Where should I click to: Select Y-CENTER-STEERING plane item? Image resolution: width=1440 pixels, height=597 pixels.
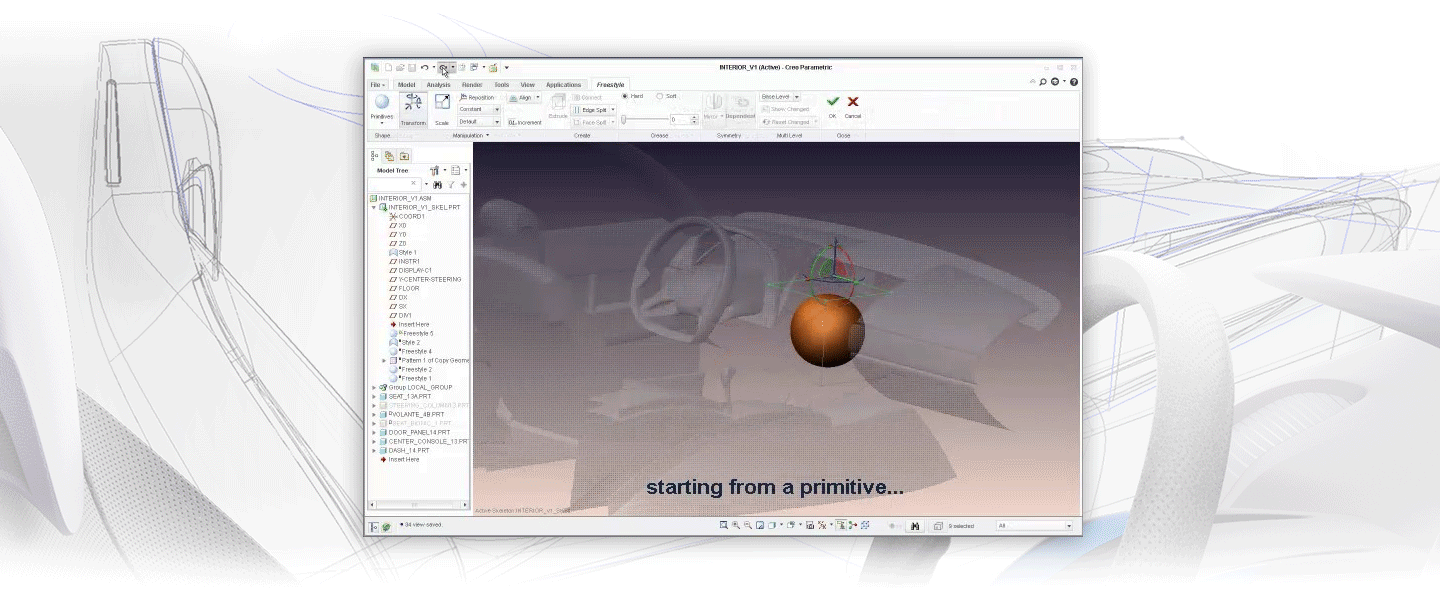point(425,279)
